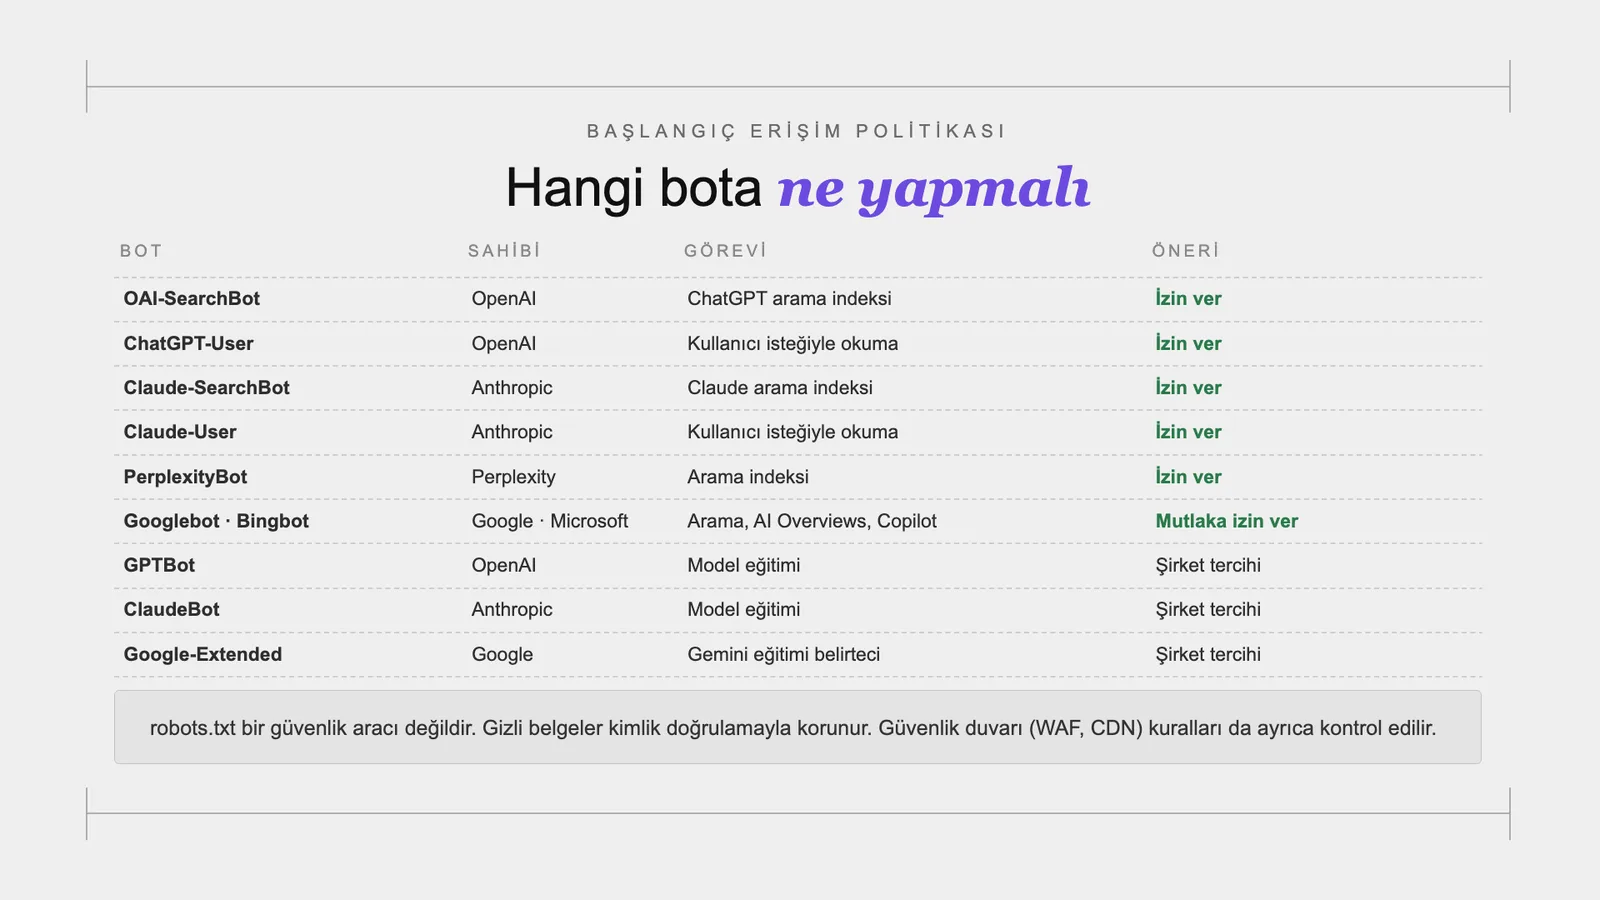Click Google owner in Google-Extended row
This screenshot has height=900, width=1600.
(x=502, y=654)
